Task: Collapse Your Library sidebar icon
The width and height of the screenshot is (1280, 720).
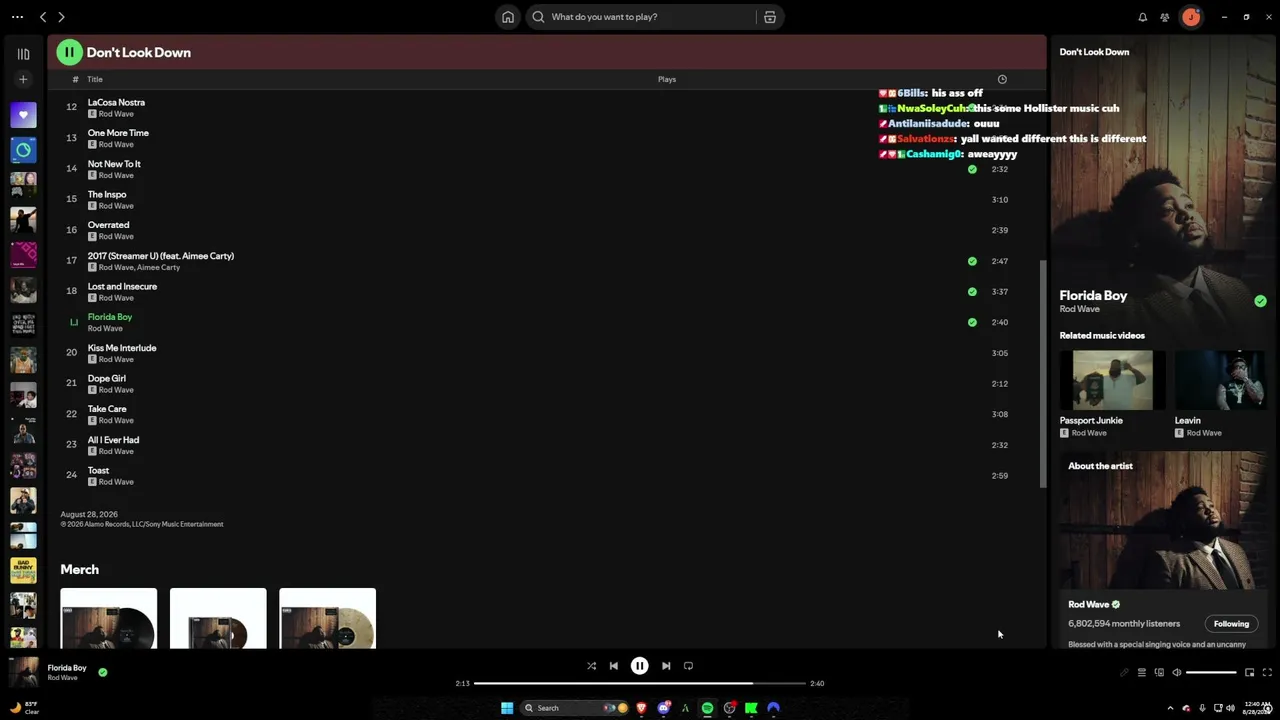Action: (x=24, y=54)
